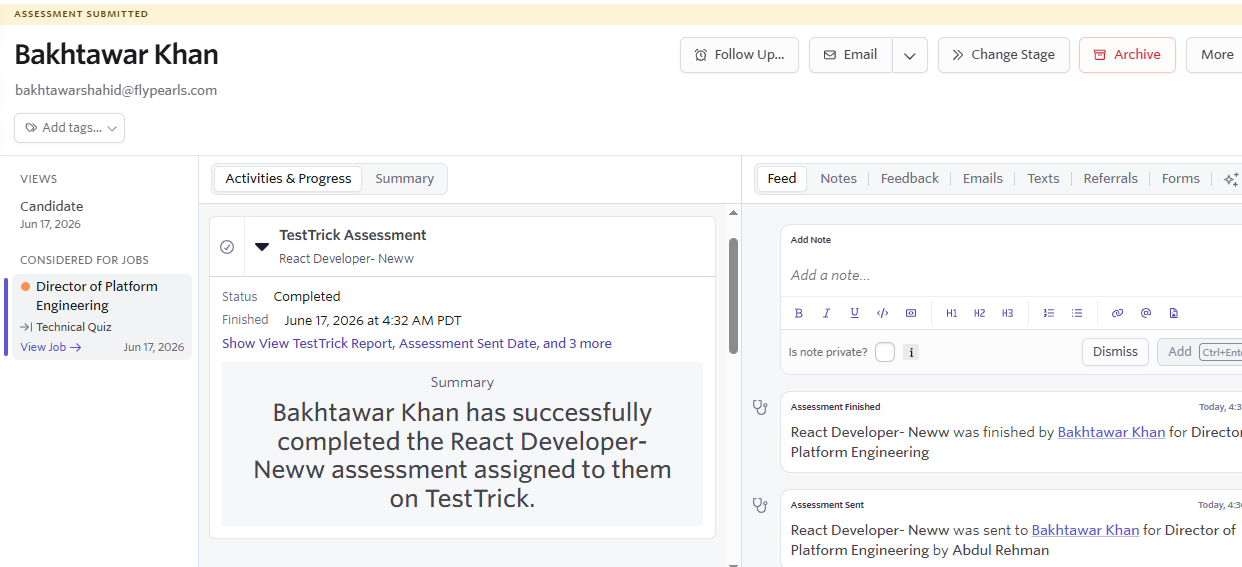Insert numbered list in note
This screenshot has width=1242, height=567.
pyautogui.click(x=1049, y=313)
